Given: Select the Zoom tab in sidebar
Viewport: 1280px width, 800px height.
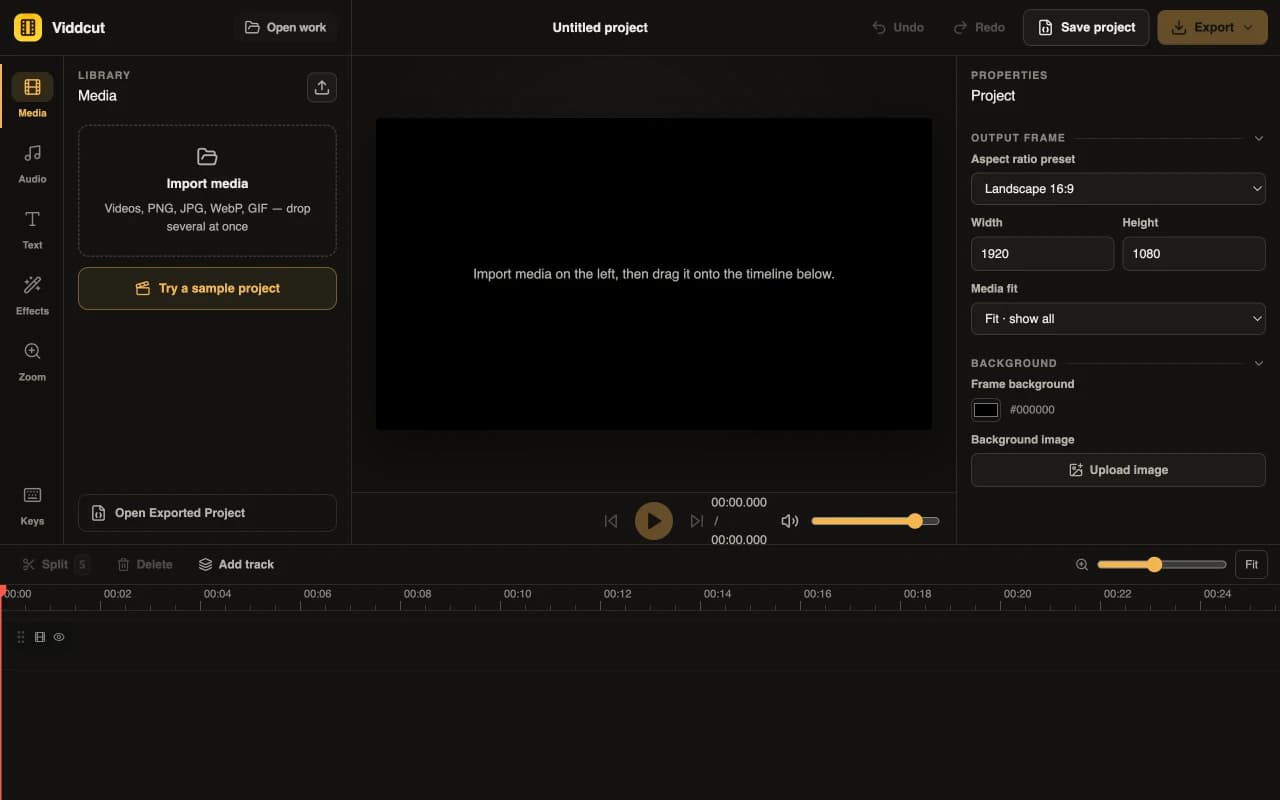Looking at the screenshot, I should pos(32,361).
